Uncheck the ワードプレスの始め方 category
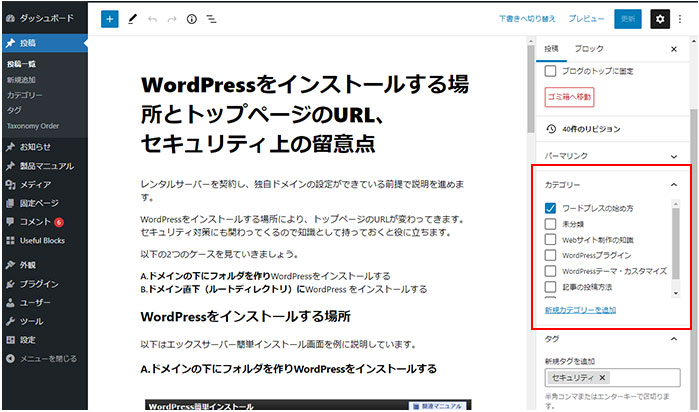 coord(550,208)
